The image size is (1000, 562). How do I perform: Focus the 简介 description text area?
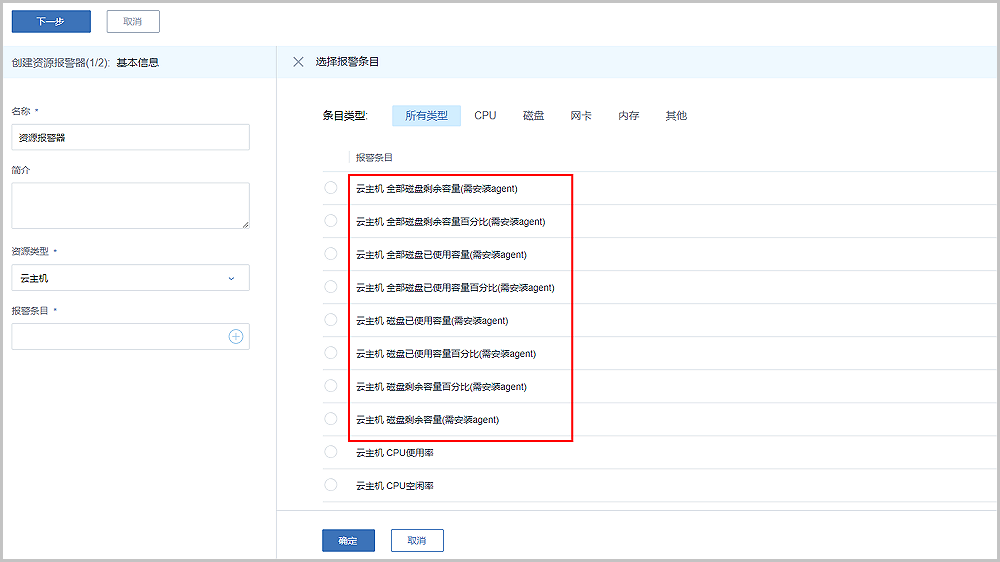tap(130, 205)
